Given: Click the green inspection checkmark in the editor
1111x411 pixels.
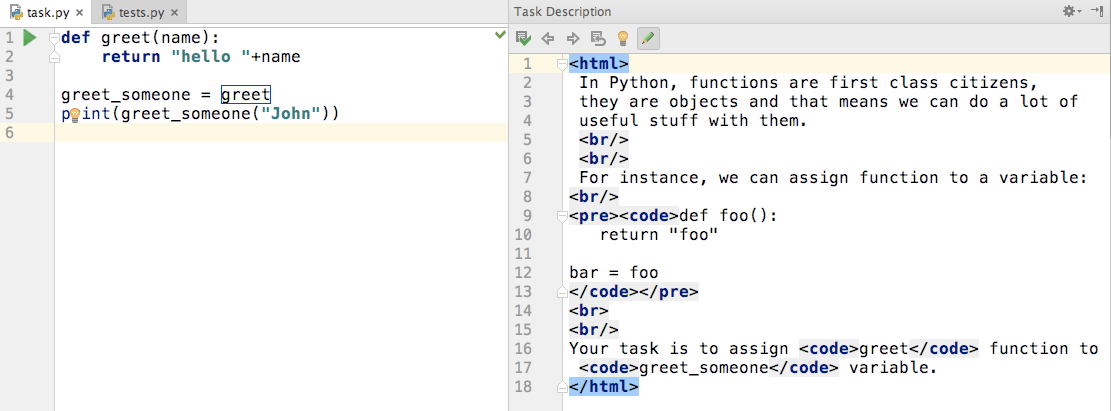Looking at the screenshot, I should click(x=500, y=35).
